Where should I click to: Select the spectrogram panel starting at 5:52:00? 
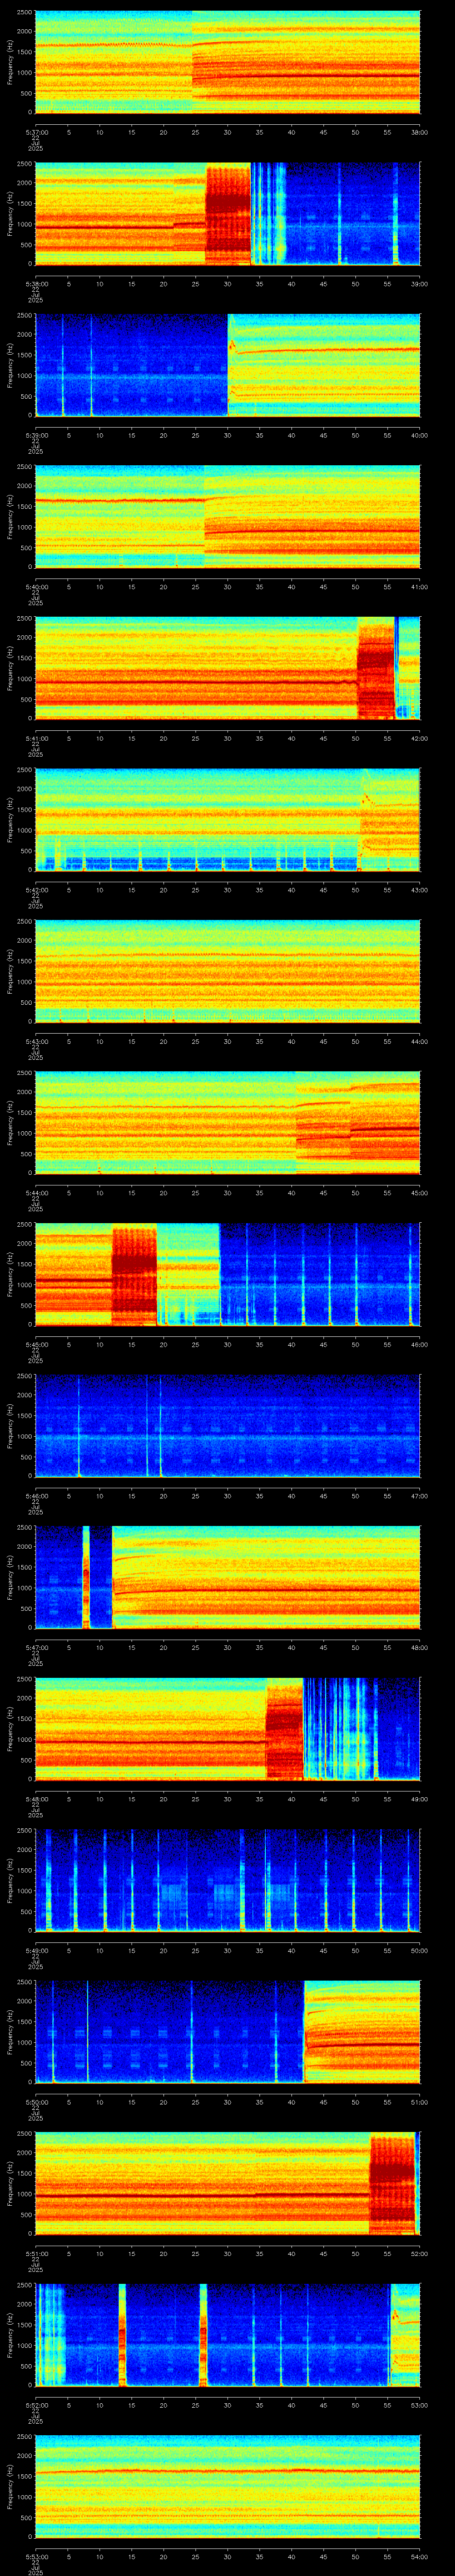click(228, 2335)
